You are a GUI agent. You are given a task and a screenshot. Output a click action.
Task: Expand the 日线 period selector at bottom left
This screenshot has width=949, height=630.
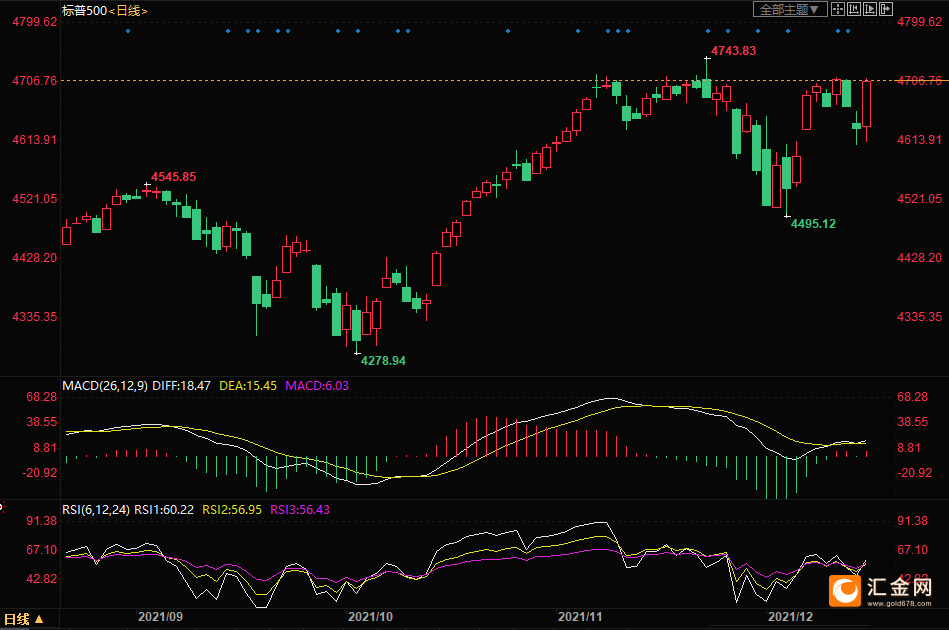tap(24, 619)
